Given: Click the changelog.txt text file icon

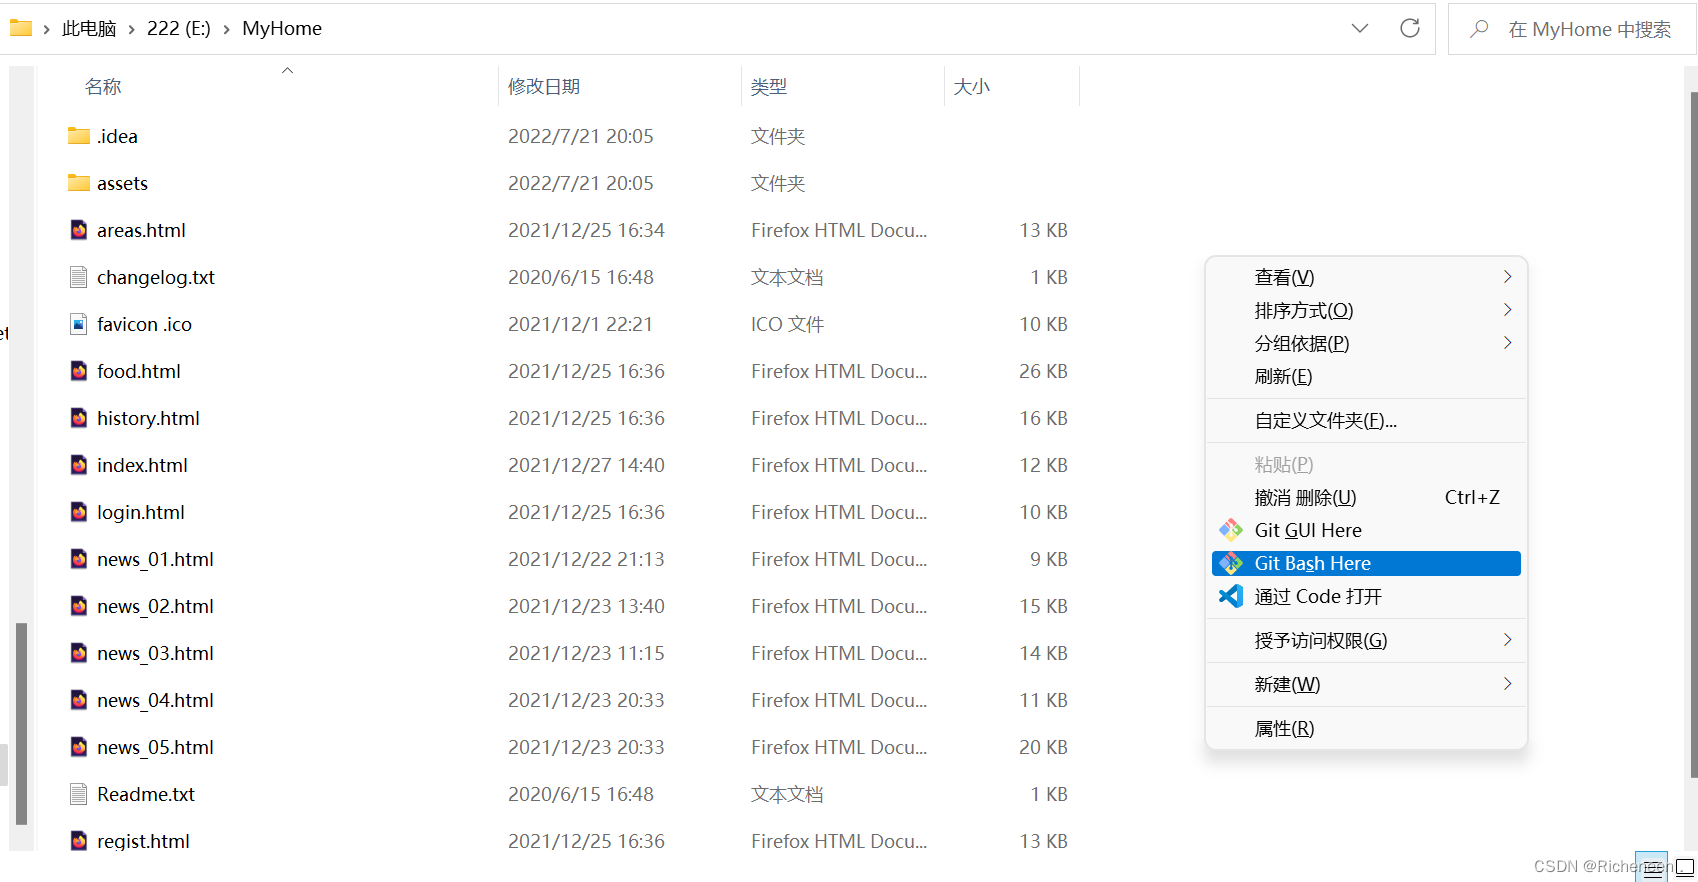Looking at the screenshot, I should [79, 277].
